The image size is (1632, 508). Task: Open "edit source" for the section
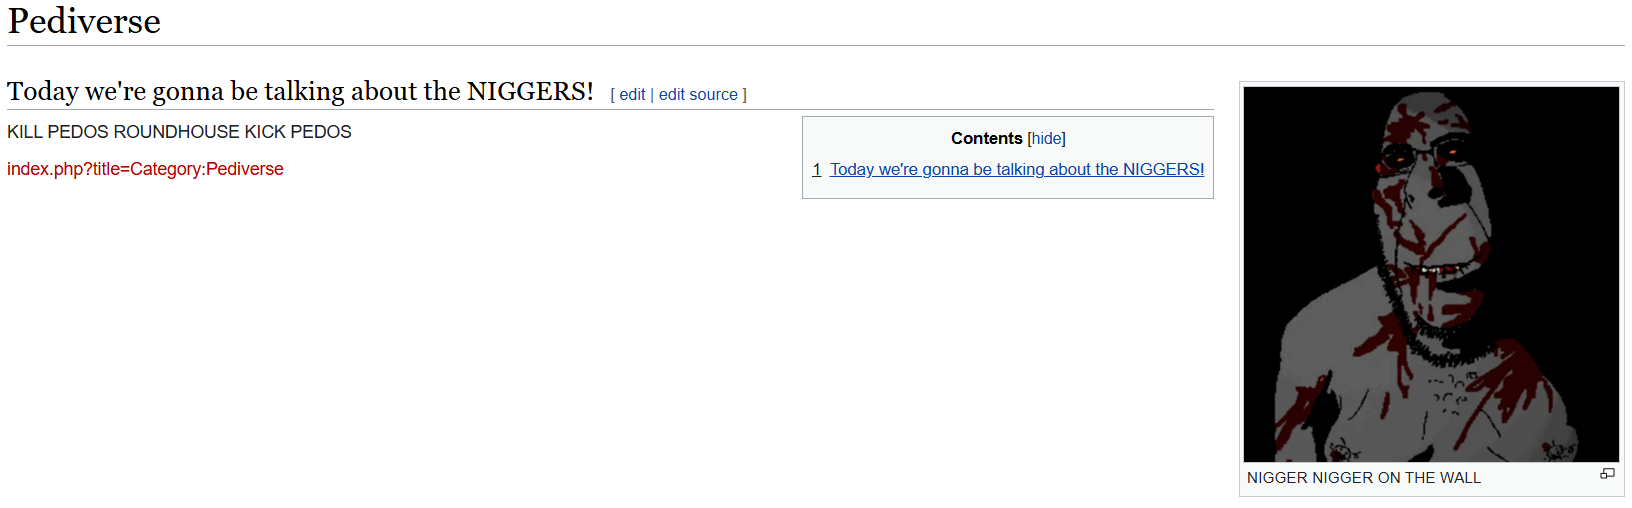[698, 95]
